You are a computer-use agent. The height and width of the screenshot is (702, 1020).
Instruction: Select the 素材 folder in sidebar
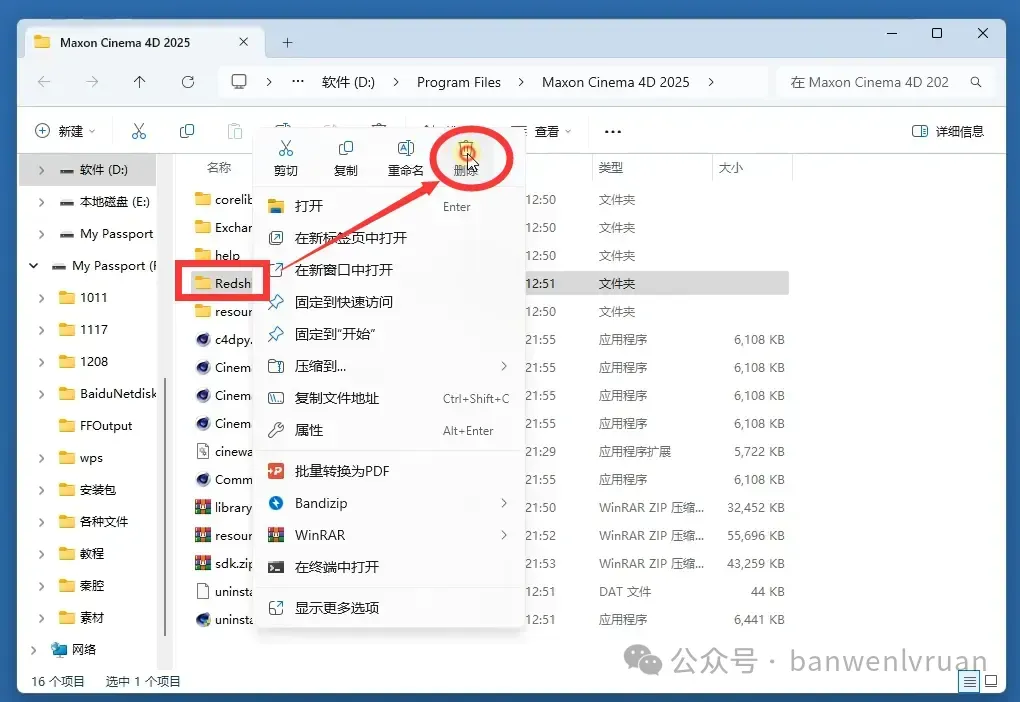pos(81,617)
